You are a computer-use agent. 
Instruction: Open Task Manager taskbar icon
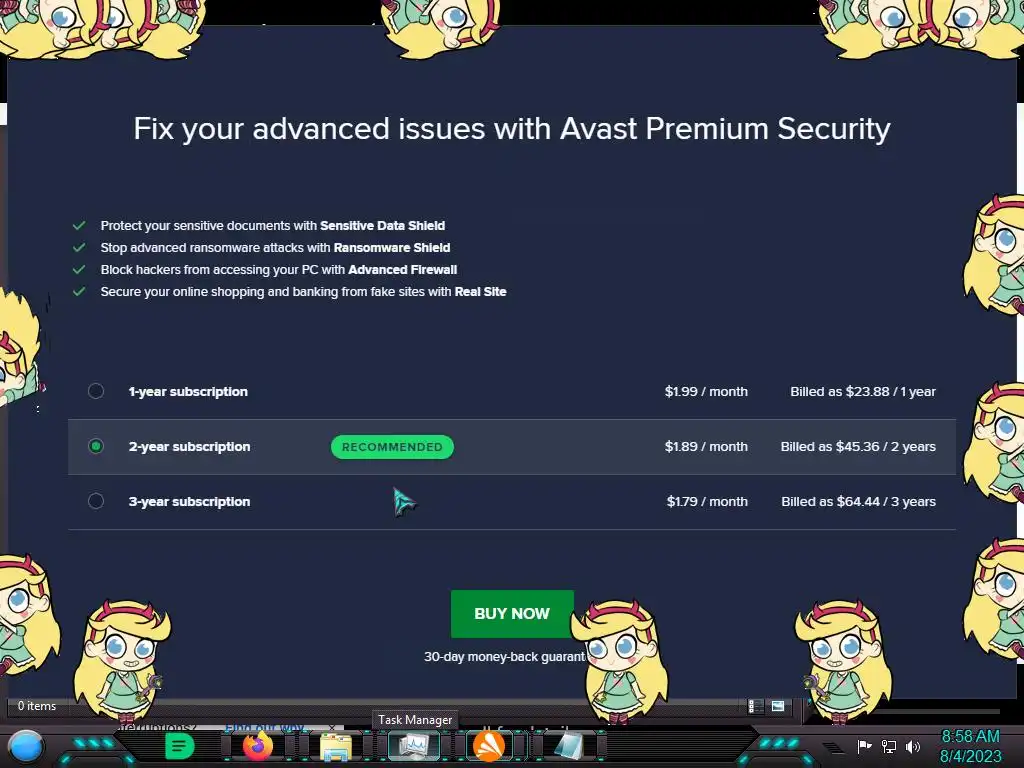tap(413, 746)
